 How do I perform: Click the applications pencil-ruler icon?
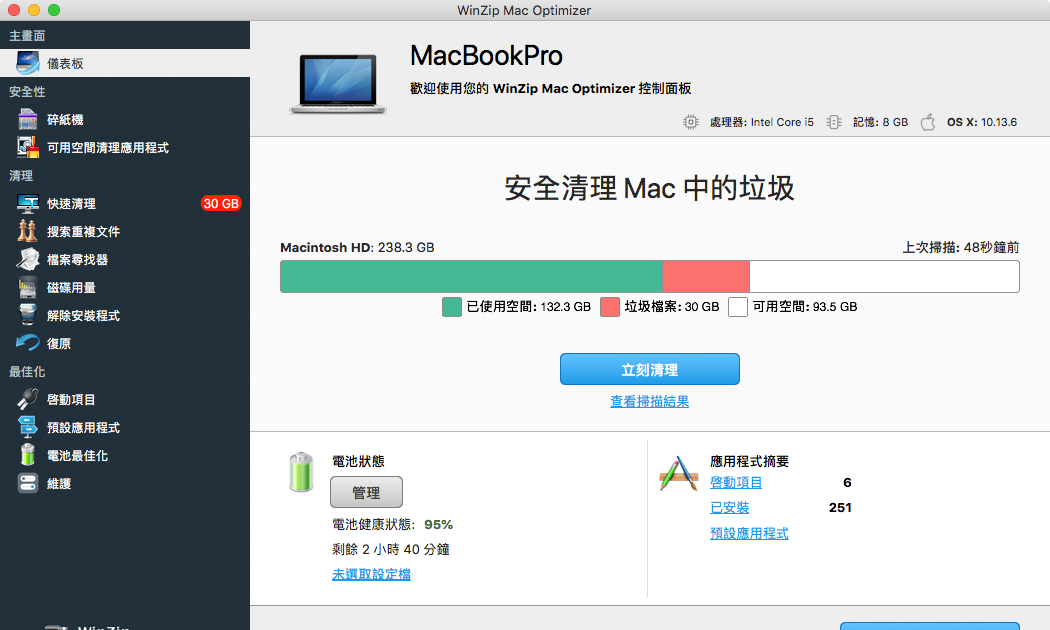(x=679, y=473)
